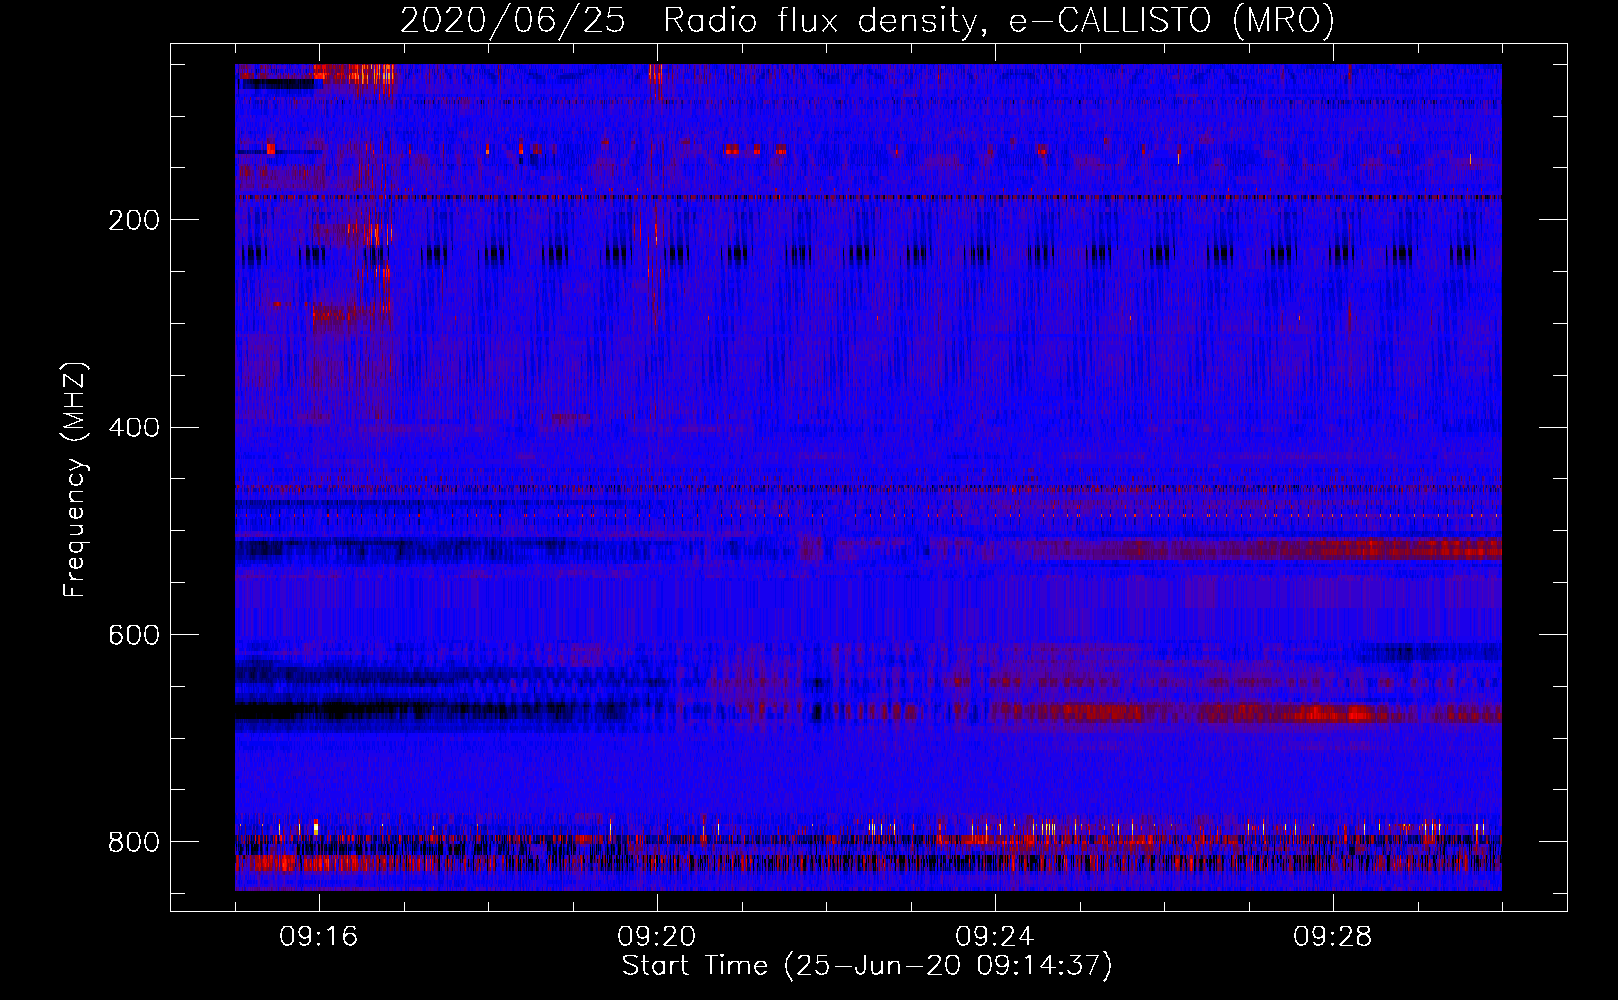The image size is (1618, 1000).
Task: Click the 09:28 time tick label
Action: (1333, 937)
